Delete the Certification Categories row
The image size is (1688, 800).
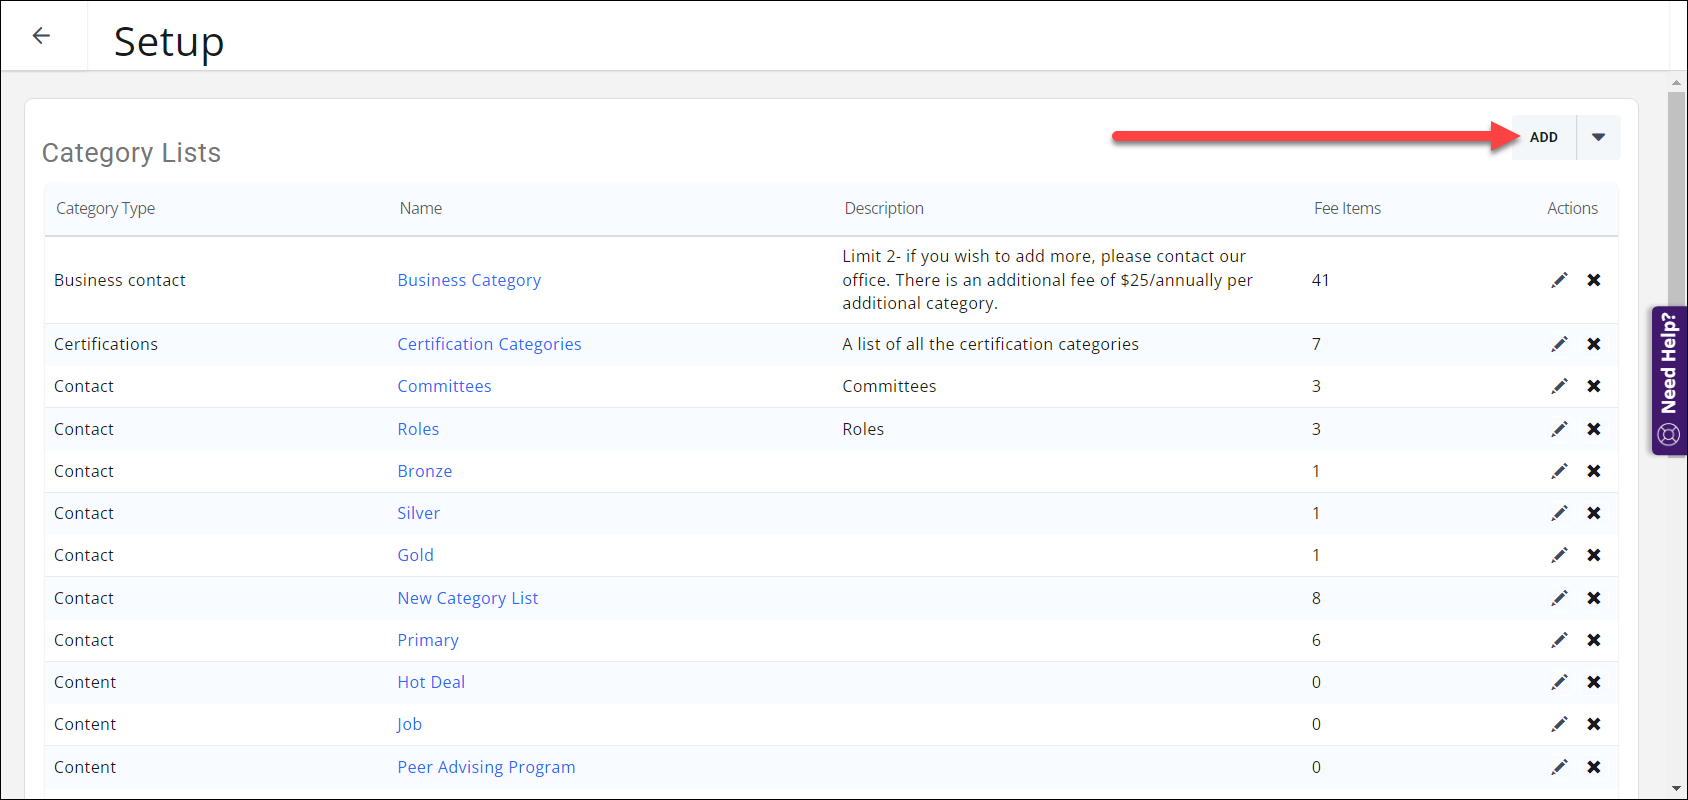1594,344
